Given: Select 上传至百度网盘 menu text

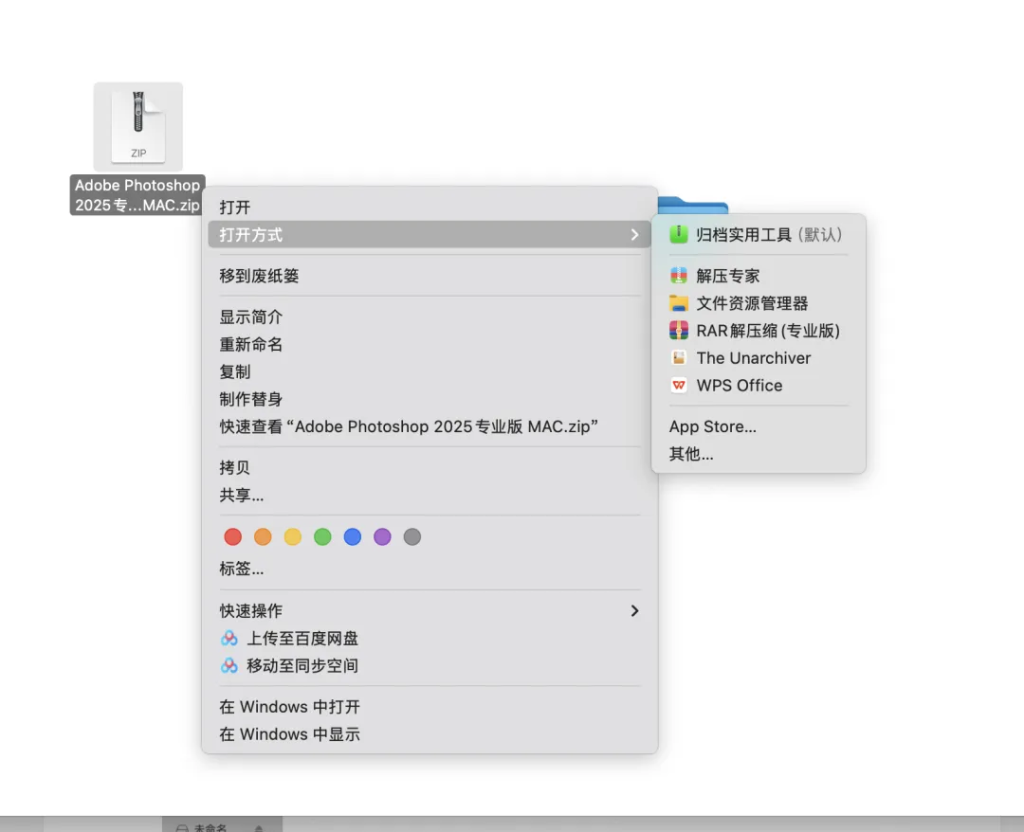Looking at the screenshot, I should point(302,638).
